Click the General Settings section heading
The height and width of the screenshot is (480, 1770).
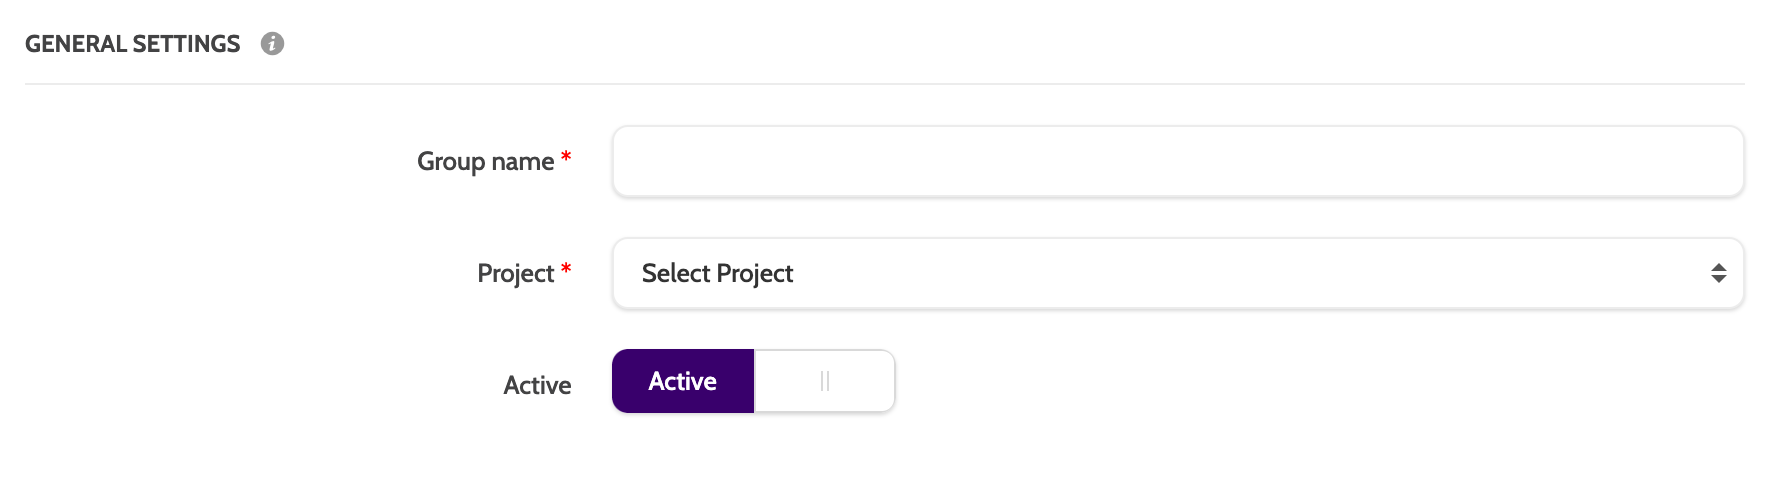(132, 44)
